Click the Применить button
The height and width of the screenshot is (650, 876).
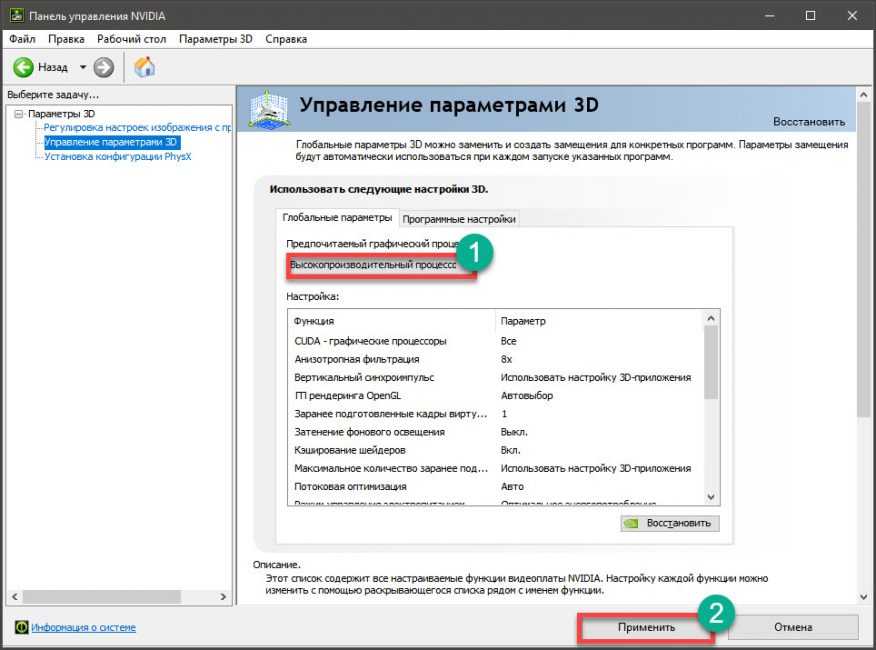pos(645,627)
